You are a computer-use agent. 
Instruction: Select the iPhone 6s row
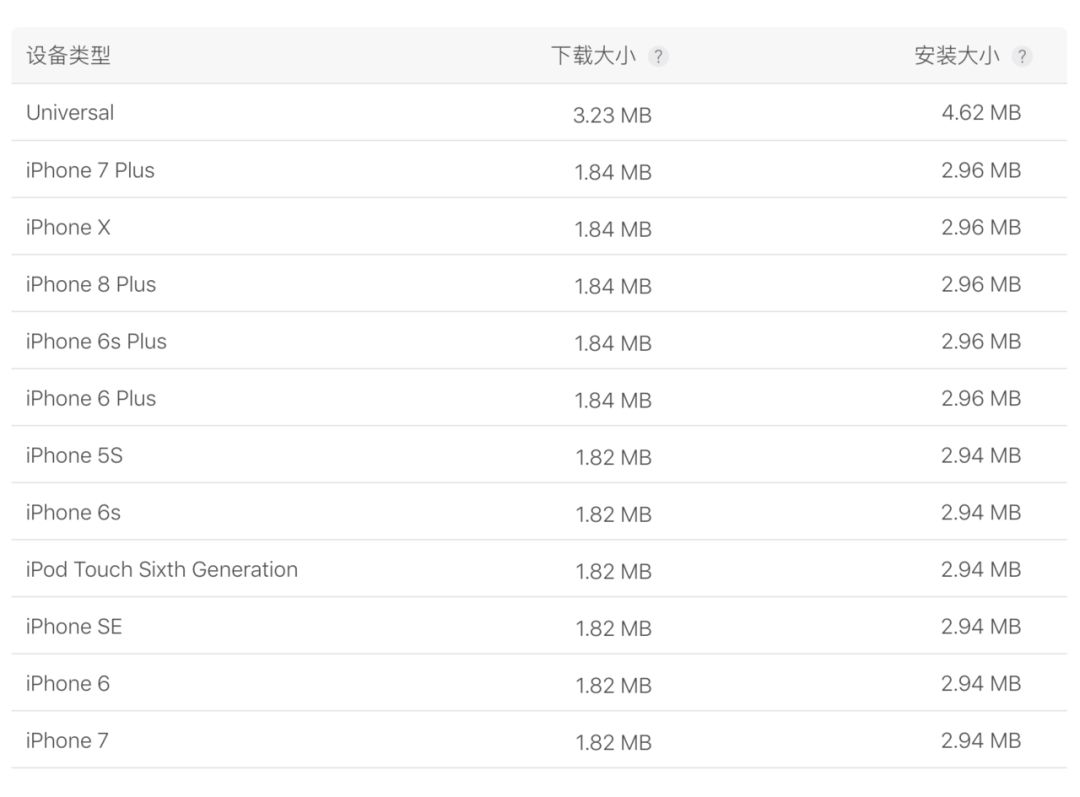73,512
